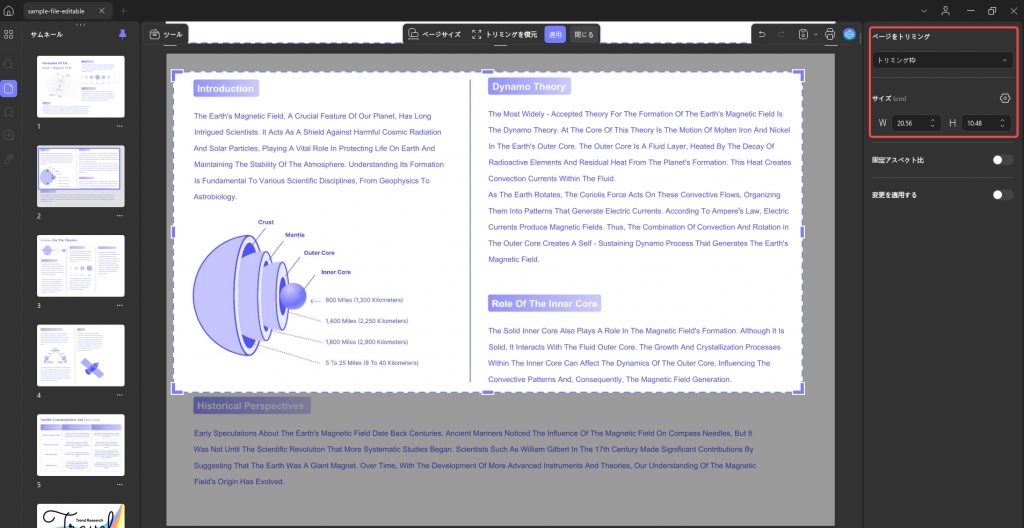Screen dimensions: 1024x528
Task: Open the title bar chevron dropdown
Action: coord(924,11)
